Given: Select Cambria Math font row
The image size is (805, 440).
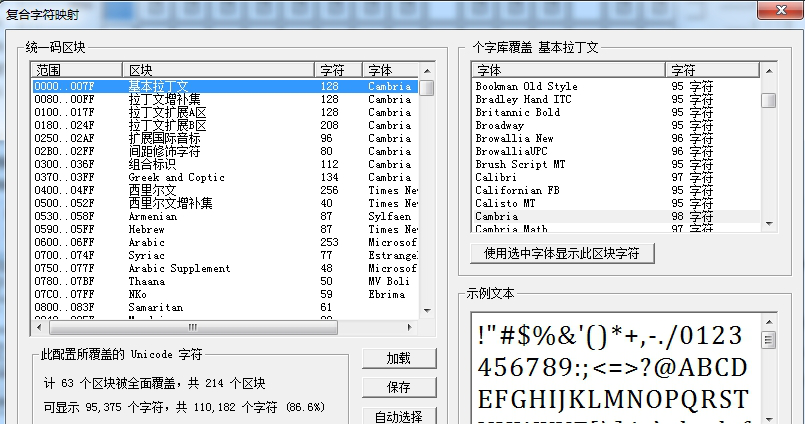Looking at the screenshot, I should (616, 228).
